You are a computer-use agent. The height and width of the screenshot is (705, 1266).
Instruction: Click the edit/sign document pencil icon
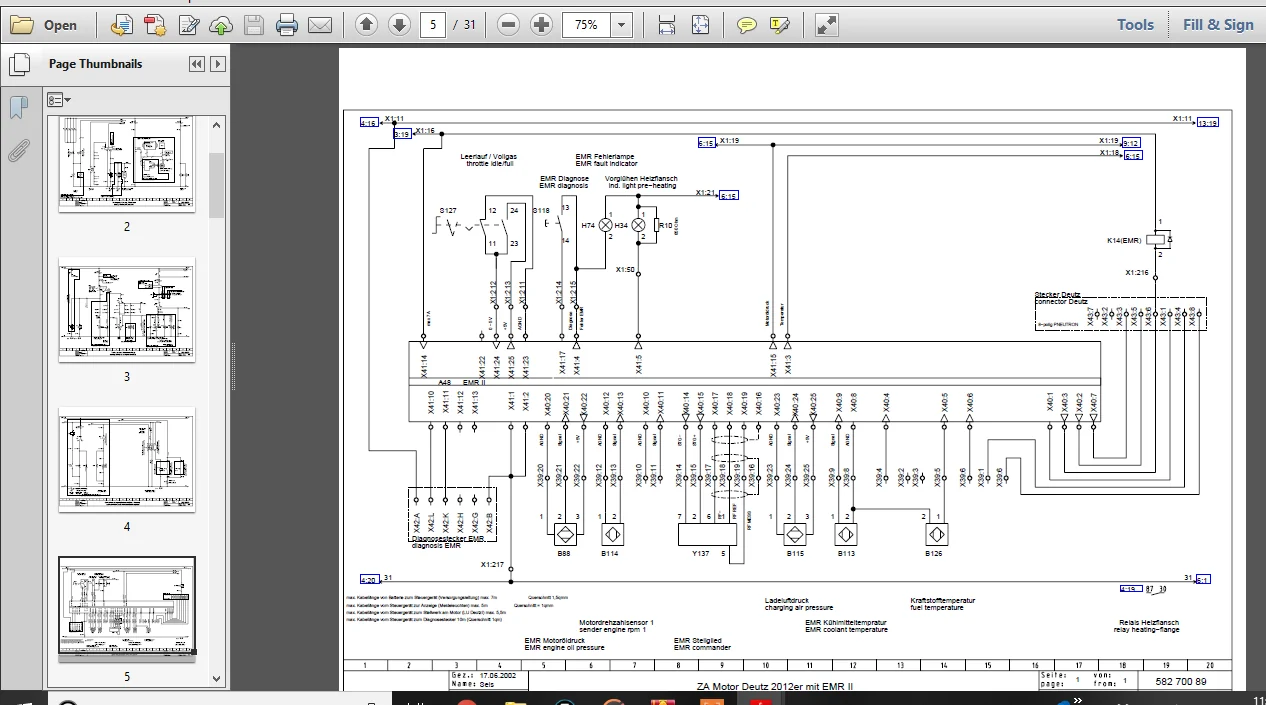[188, 25]
